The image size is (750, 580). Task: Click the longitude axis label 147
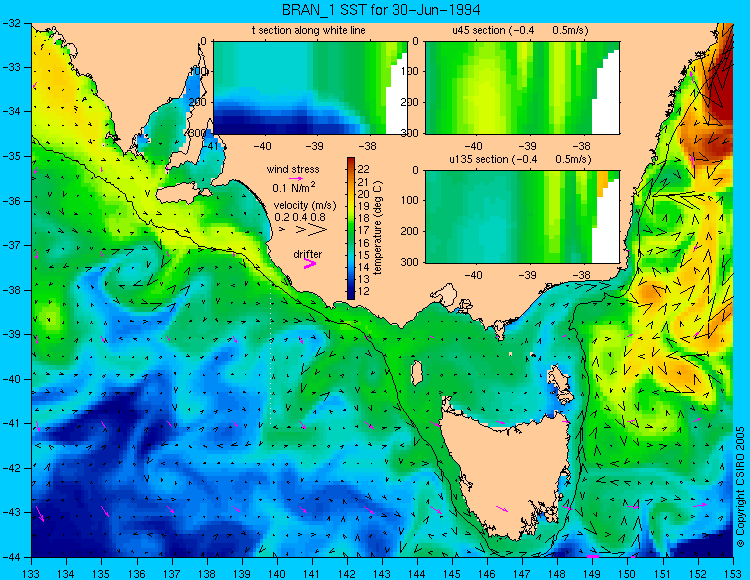tap(522, 574)
